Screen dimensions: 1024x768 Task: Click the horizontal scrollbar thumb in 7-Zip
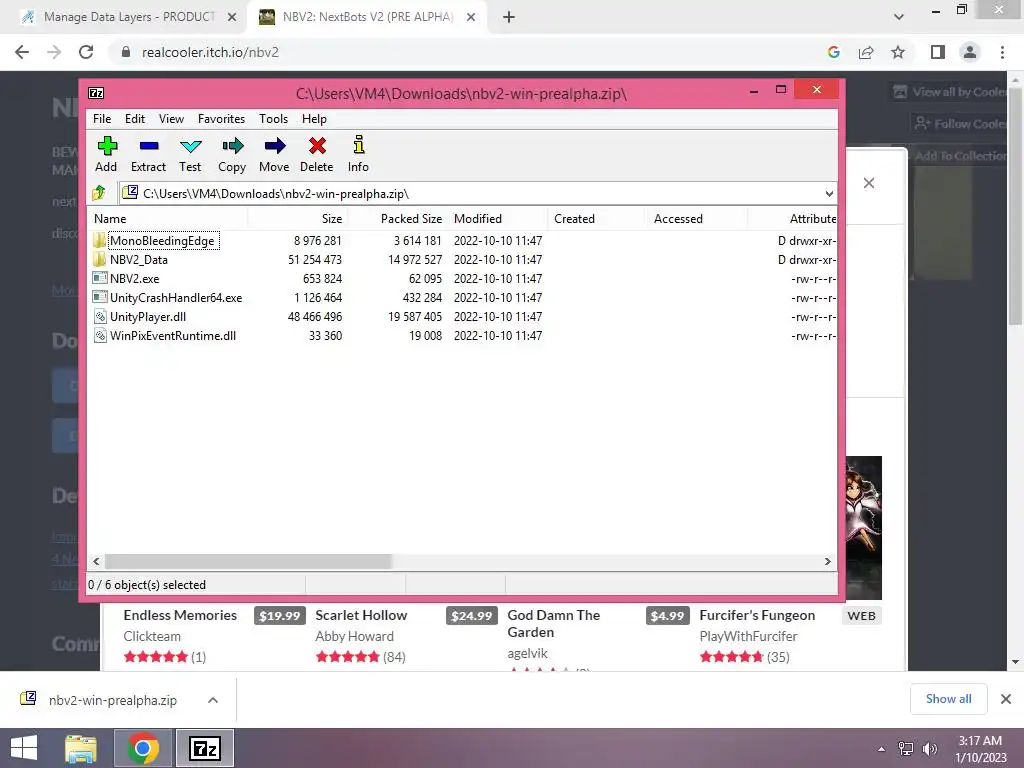[x=248, y=561]
